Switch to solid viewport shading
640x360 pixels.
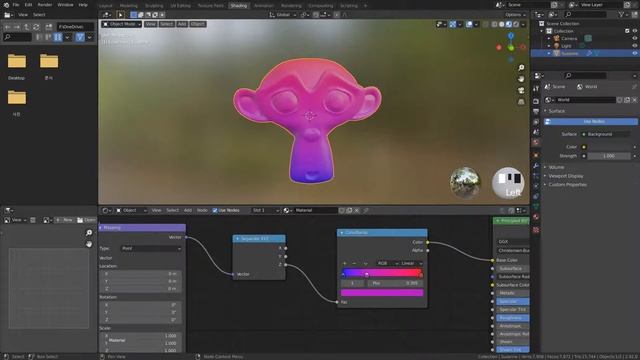[x=502, y=24]
